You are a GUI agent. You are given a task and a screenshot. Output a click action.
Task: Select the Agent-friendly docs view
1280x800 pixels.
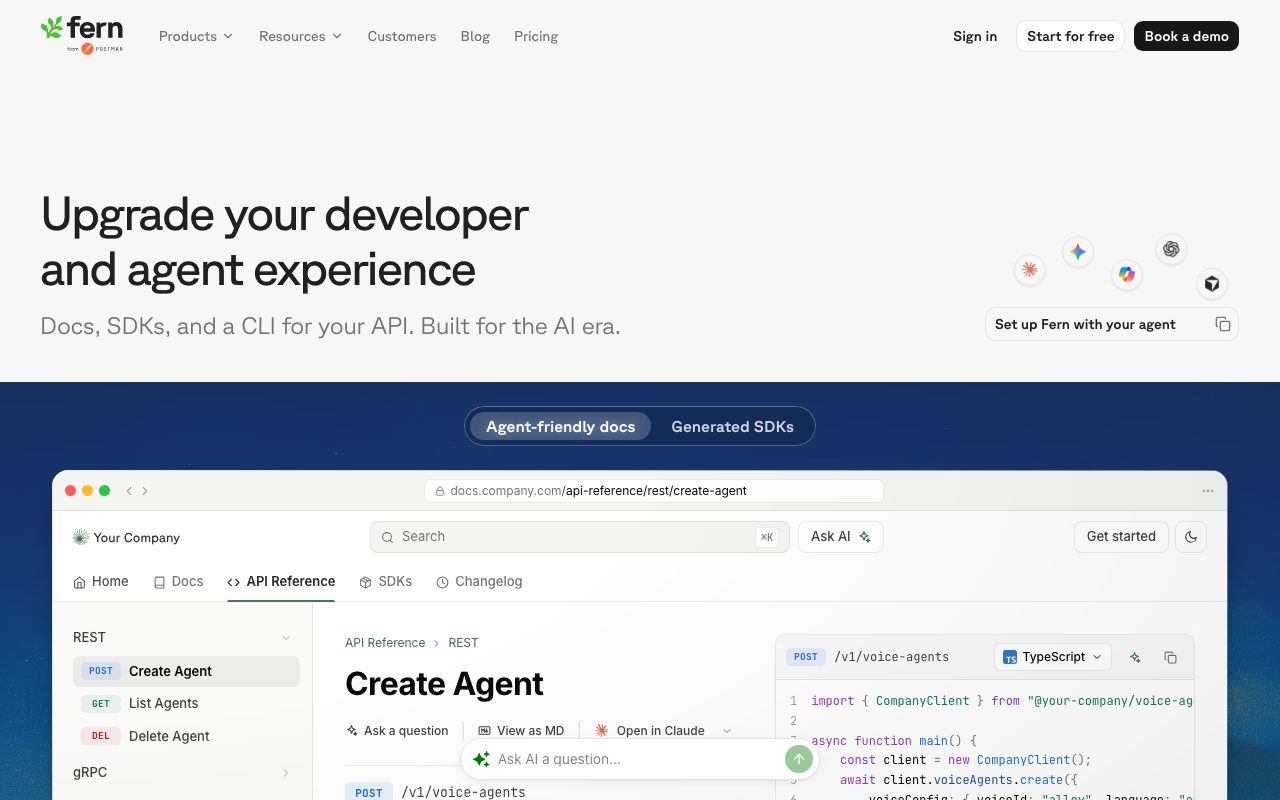point(561,427)
